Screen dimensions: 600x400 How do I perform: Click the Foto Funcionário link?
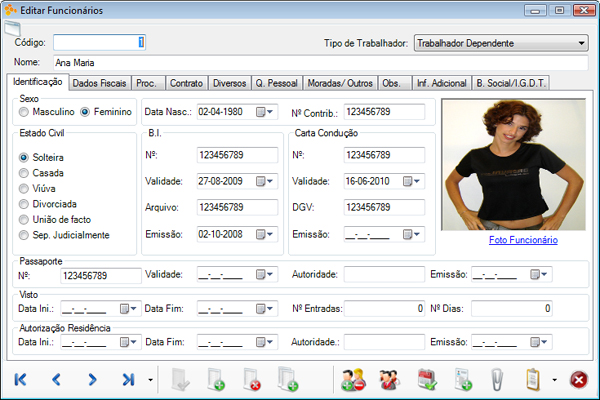pyautogui.click(x=523, y=240)
